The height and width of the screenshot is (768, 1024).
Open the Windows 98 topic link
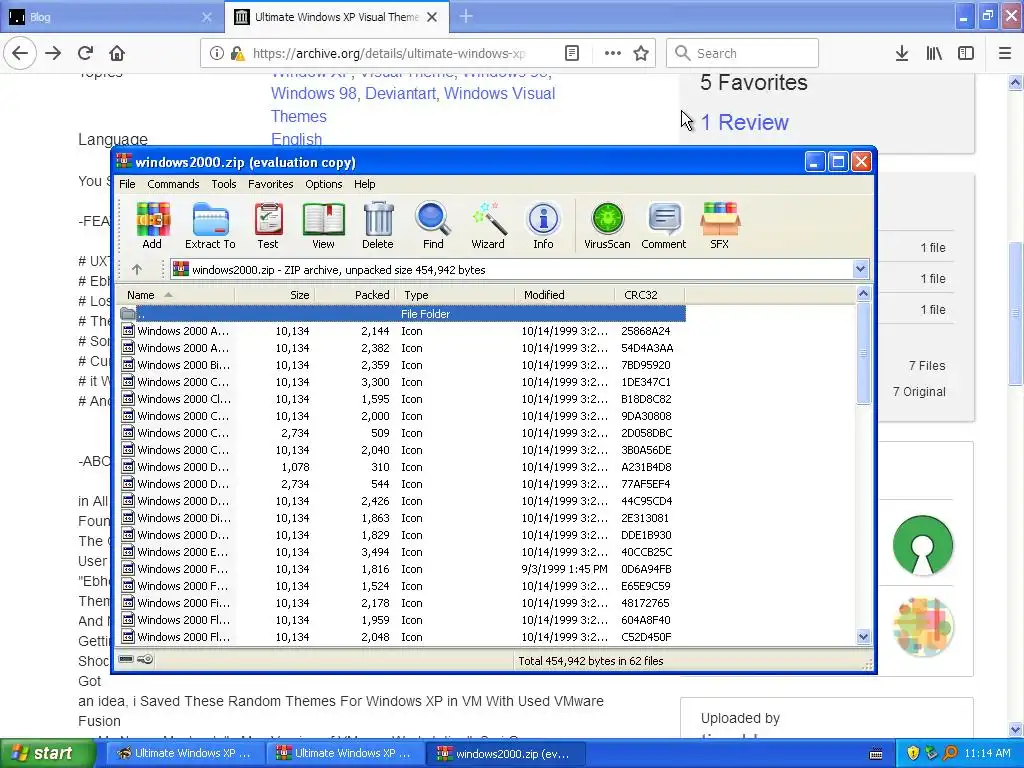coord(313,93)
